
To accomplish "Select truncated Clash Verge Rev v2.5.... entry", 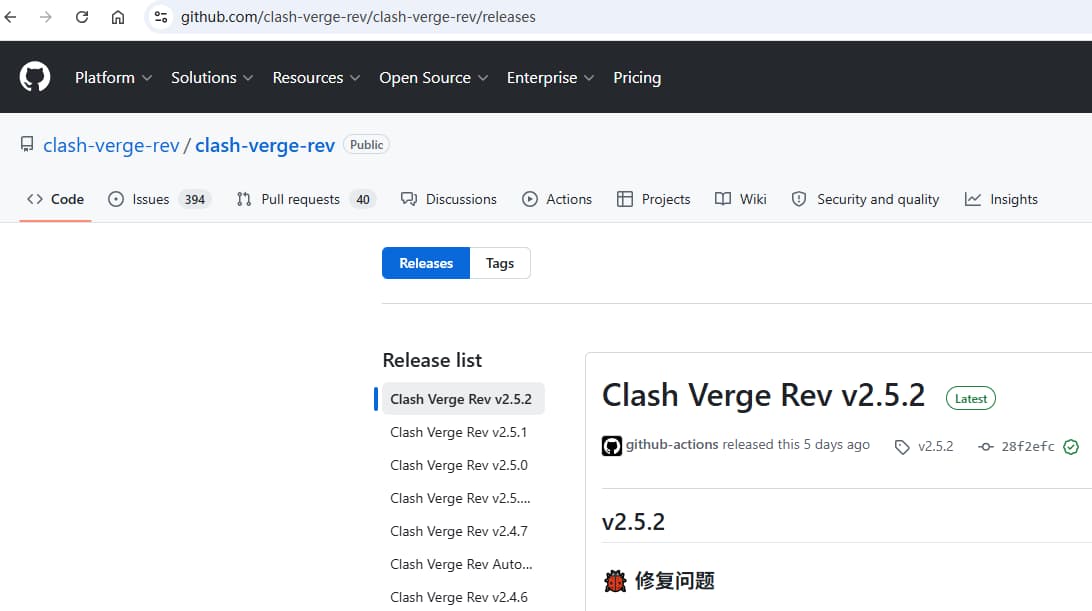I will [460, 499].
